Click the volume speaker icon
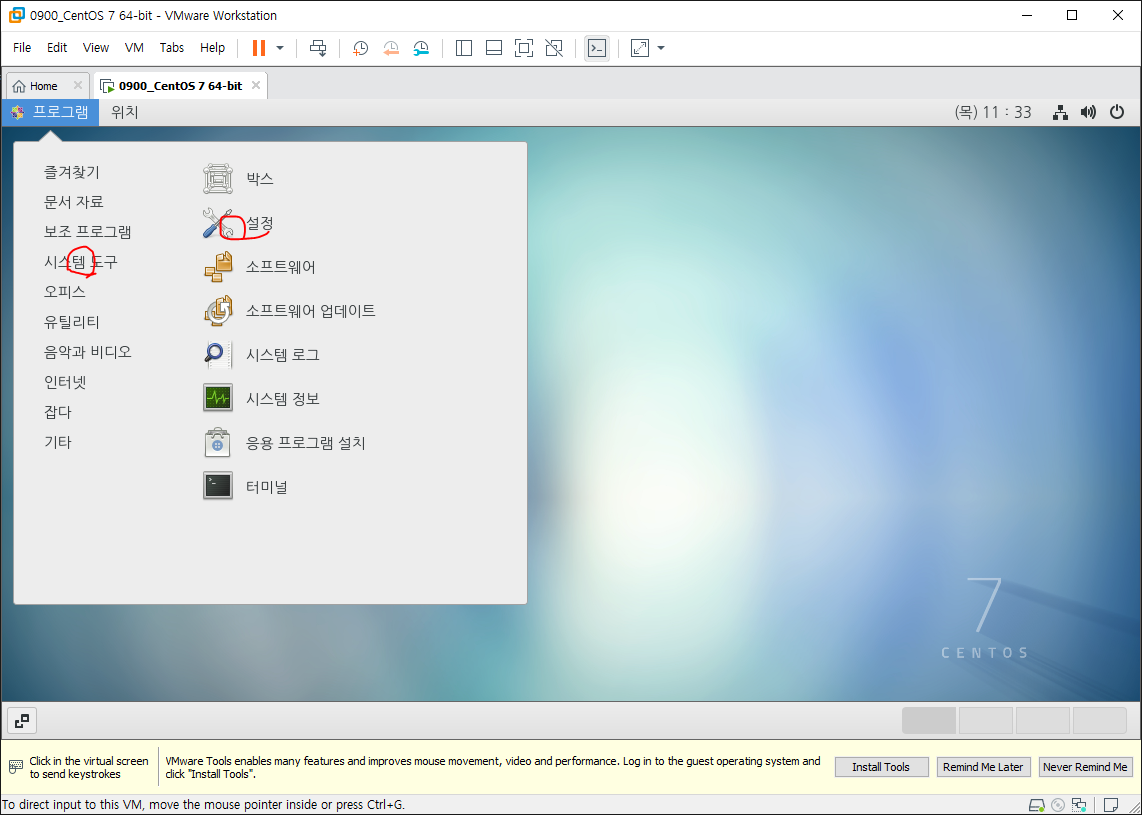 point(1088,112)
